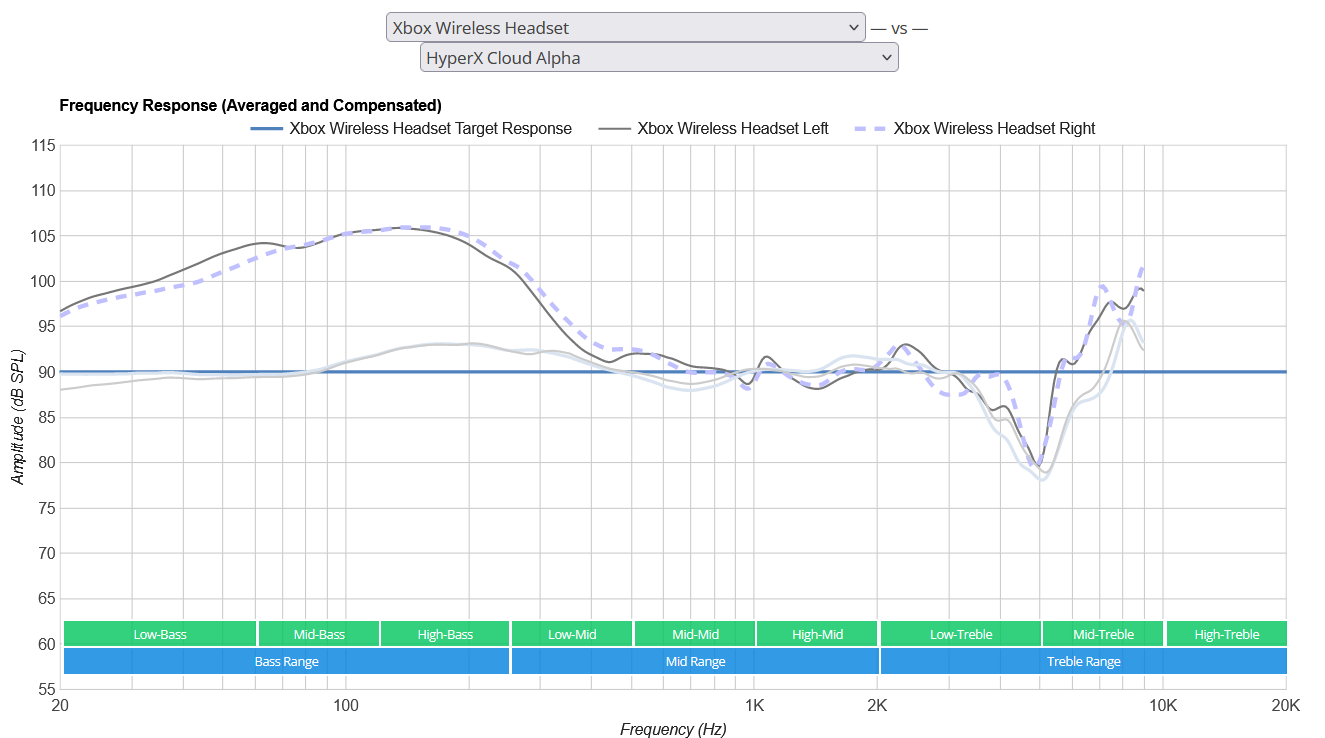Click the 60 amplitude tick label
The width and height of the screenshot is (1325, 738).
click(x=47, y=644)
